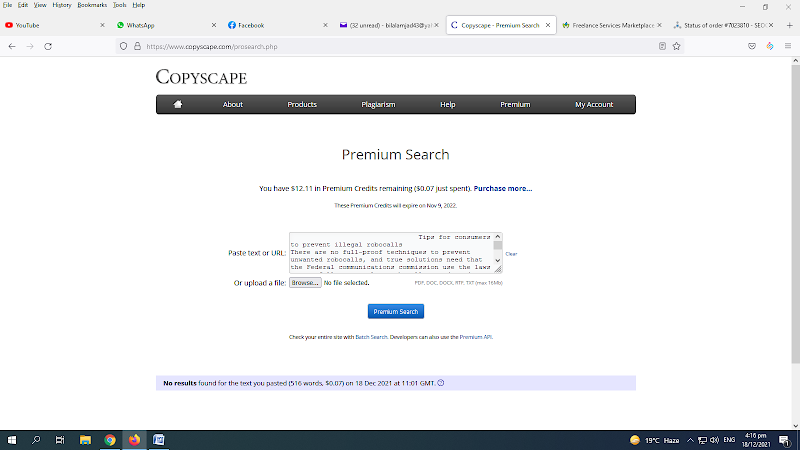
Task: Open Task View in the taskbar
Action: pyautogui.click(x=60, y=440)
